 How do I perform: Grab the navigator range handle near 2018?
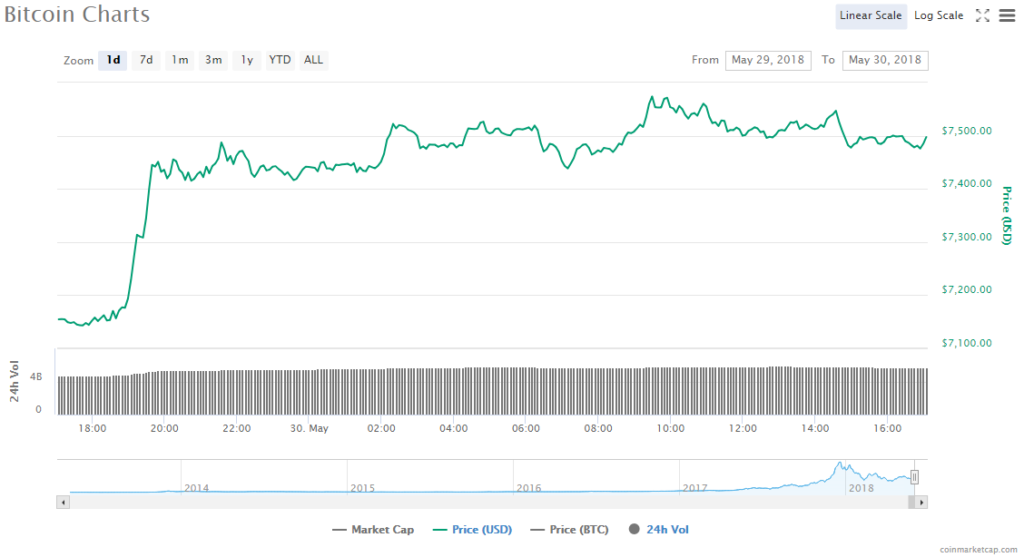(914, 477)
